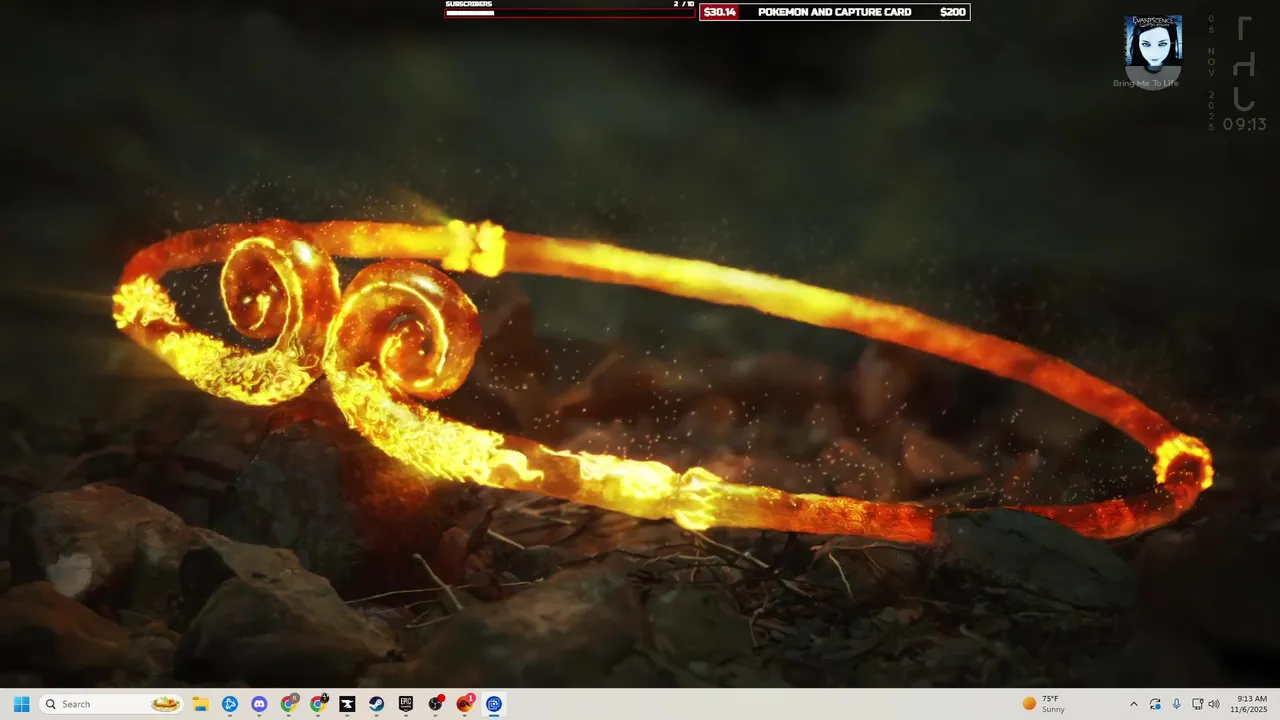1280x720 pixels.
Task: Open OBS Studio from the taskbar
Action: 435,704
